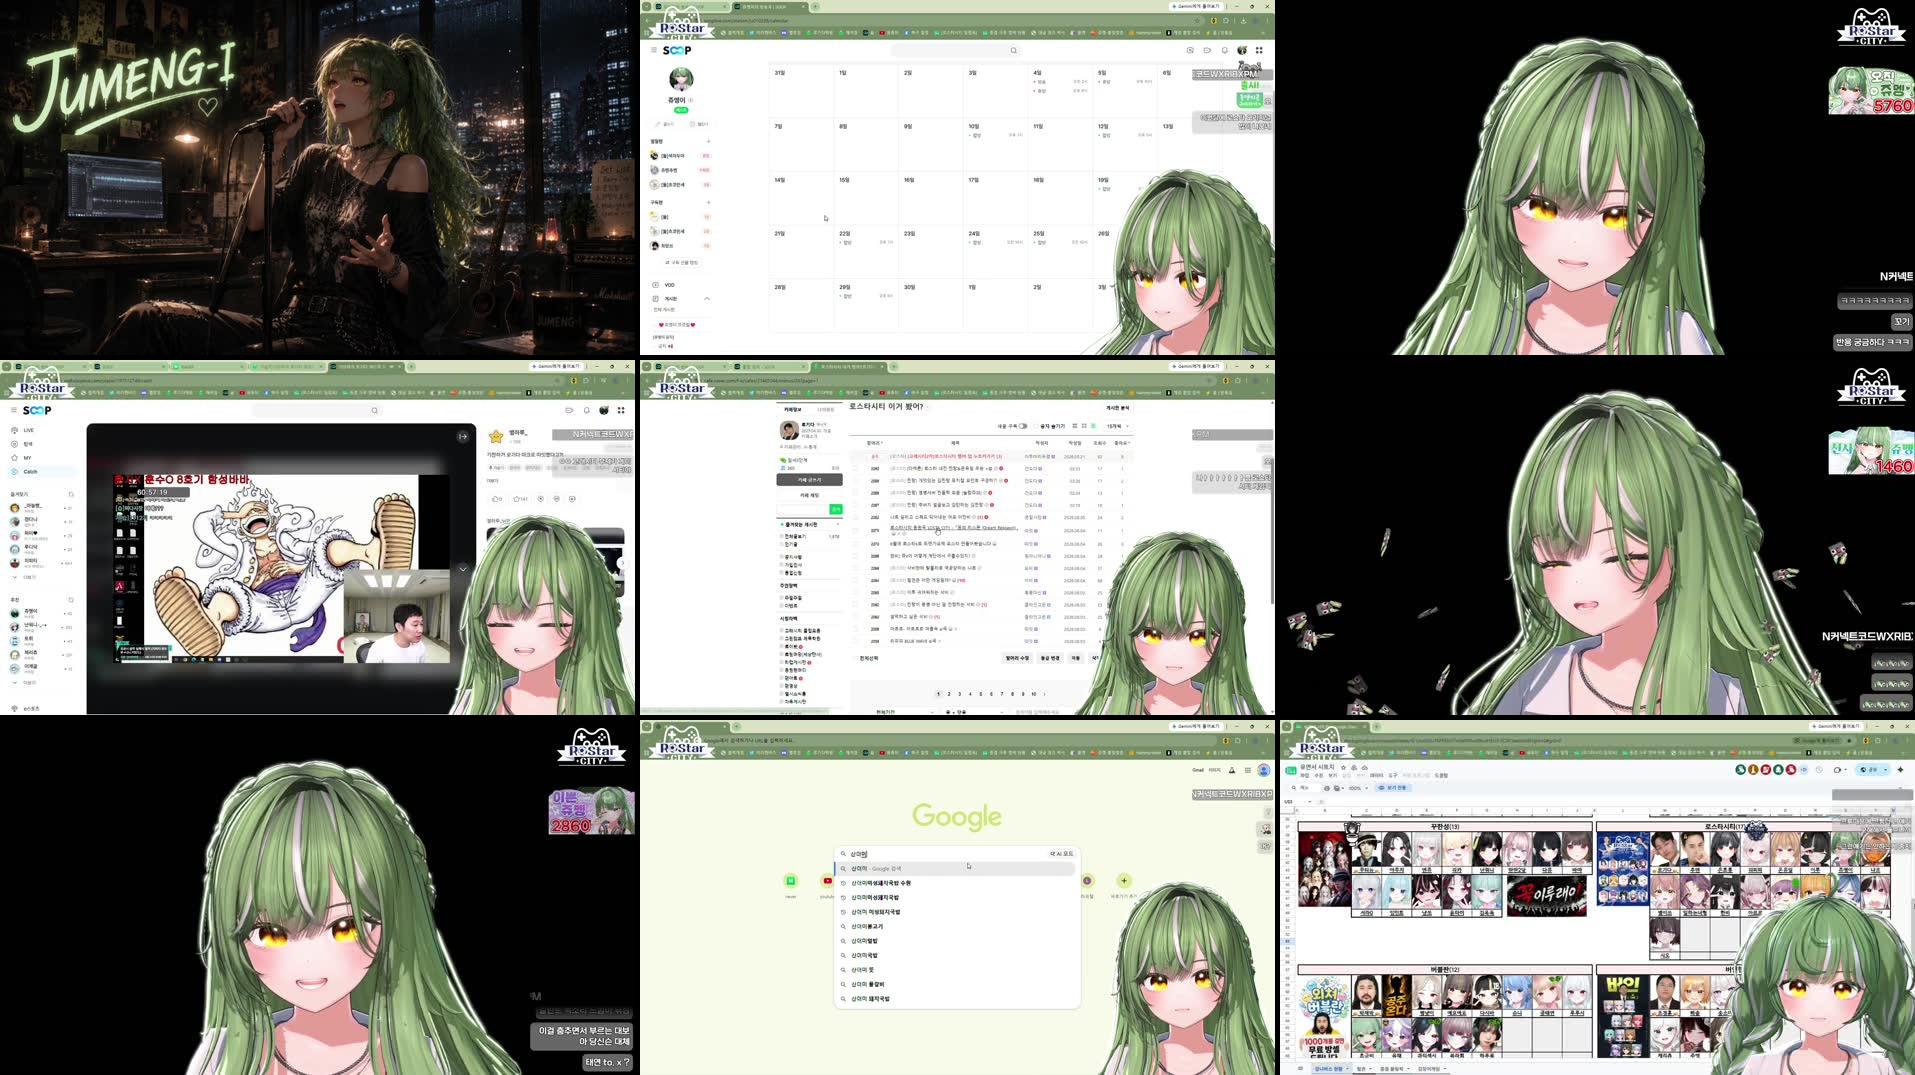The width and height of the screenshot is (1915, 1075).
Task: Click plus icon beside second fan list heading
Action: pos(709,202)
